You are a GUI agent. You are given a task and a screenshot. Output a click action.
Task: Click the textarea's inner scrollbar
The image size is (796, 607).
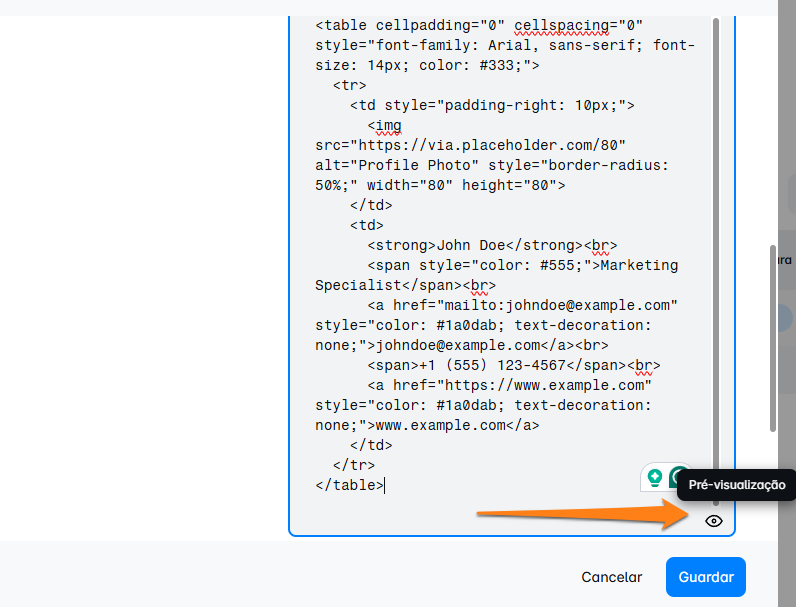tap(716, 261)
